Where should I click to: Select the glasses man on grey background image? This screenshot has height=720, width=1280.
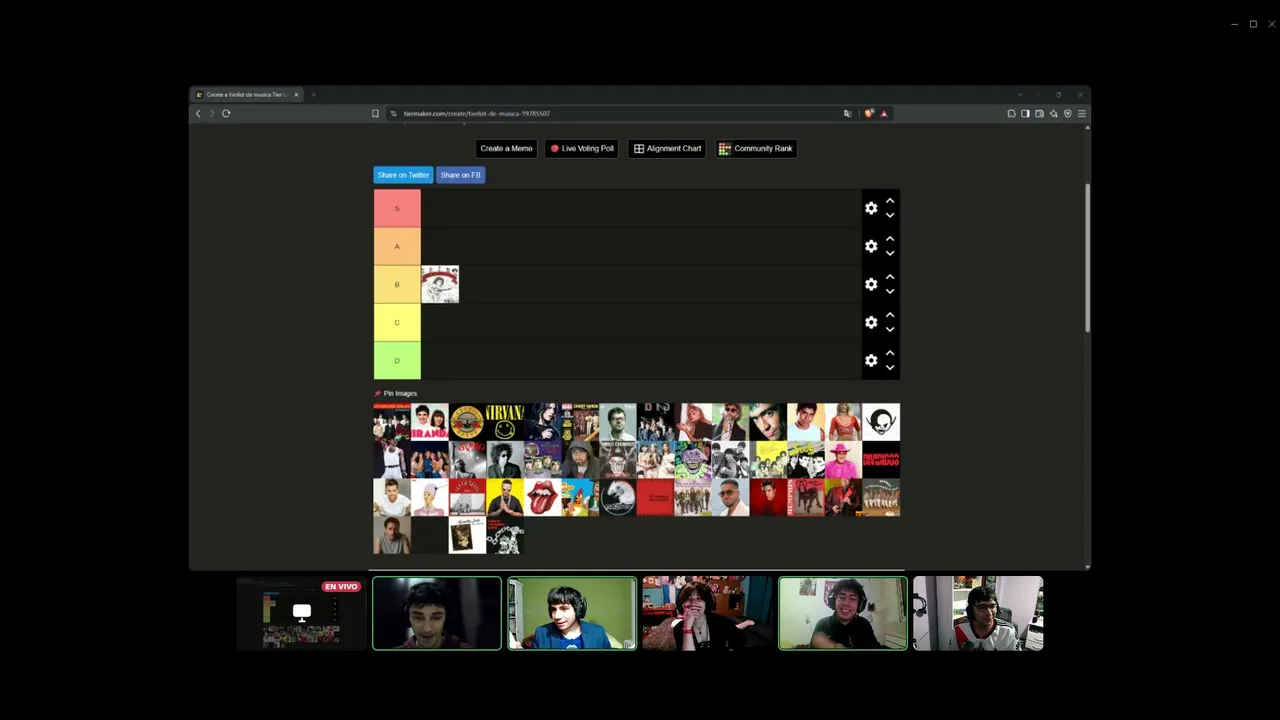(x=618, y=422)
